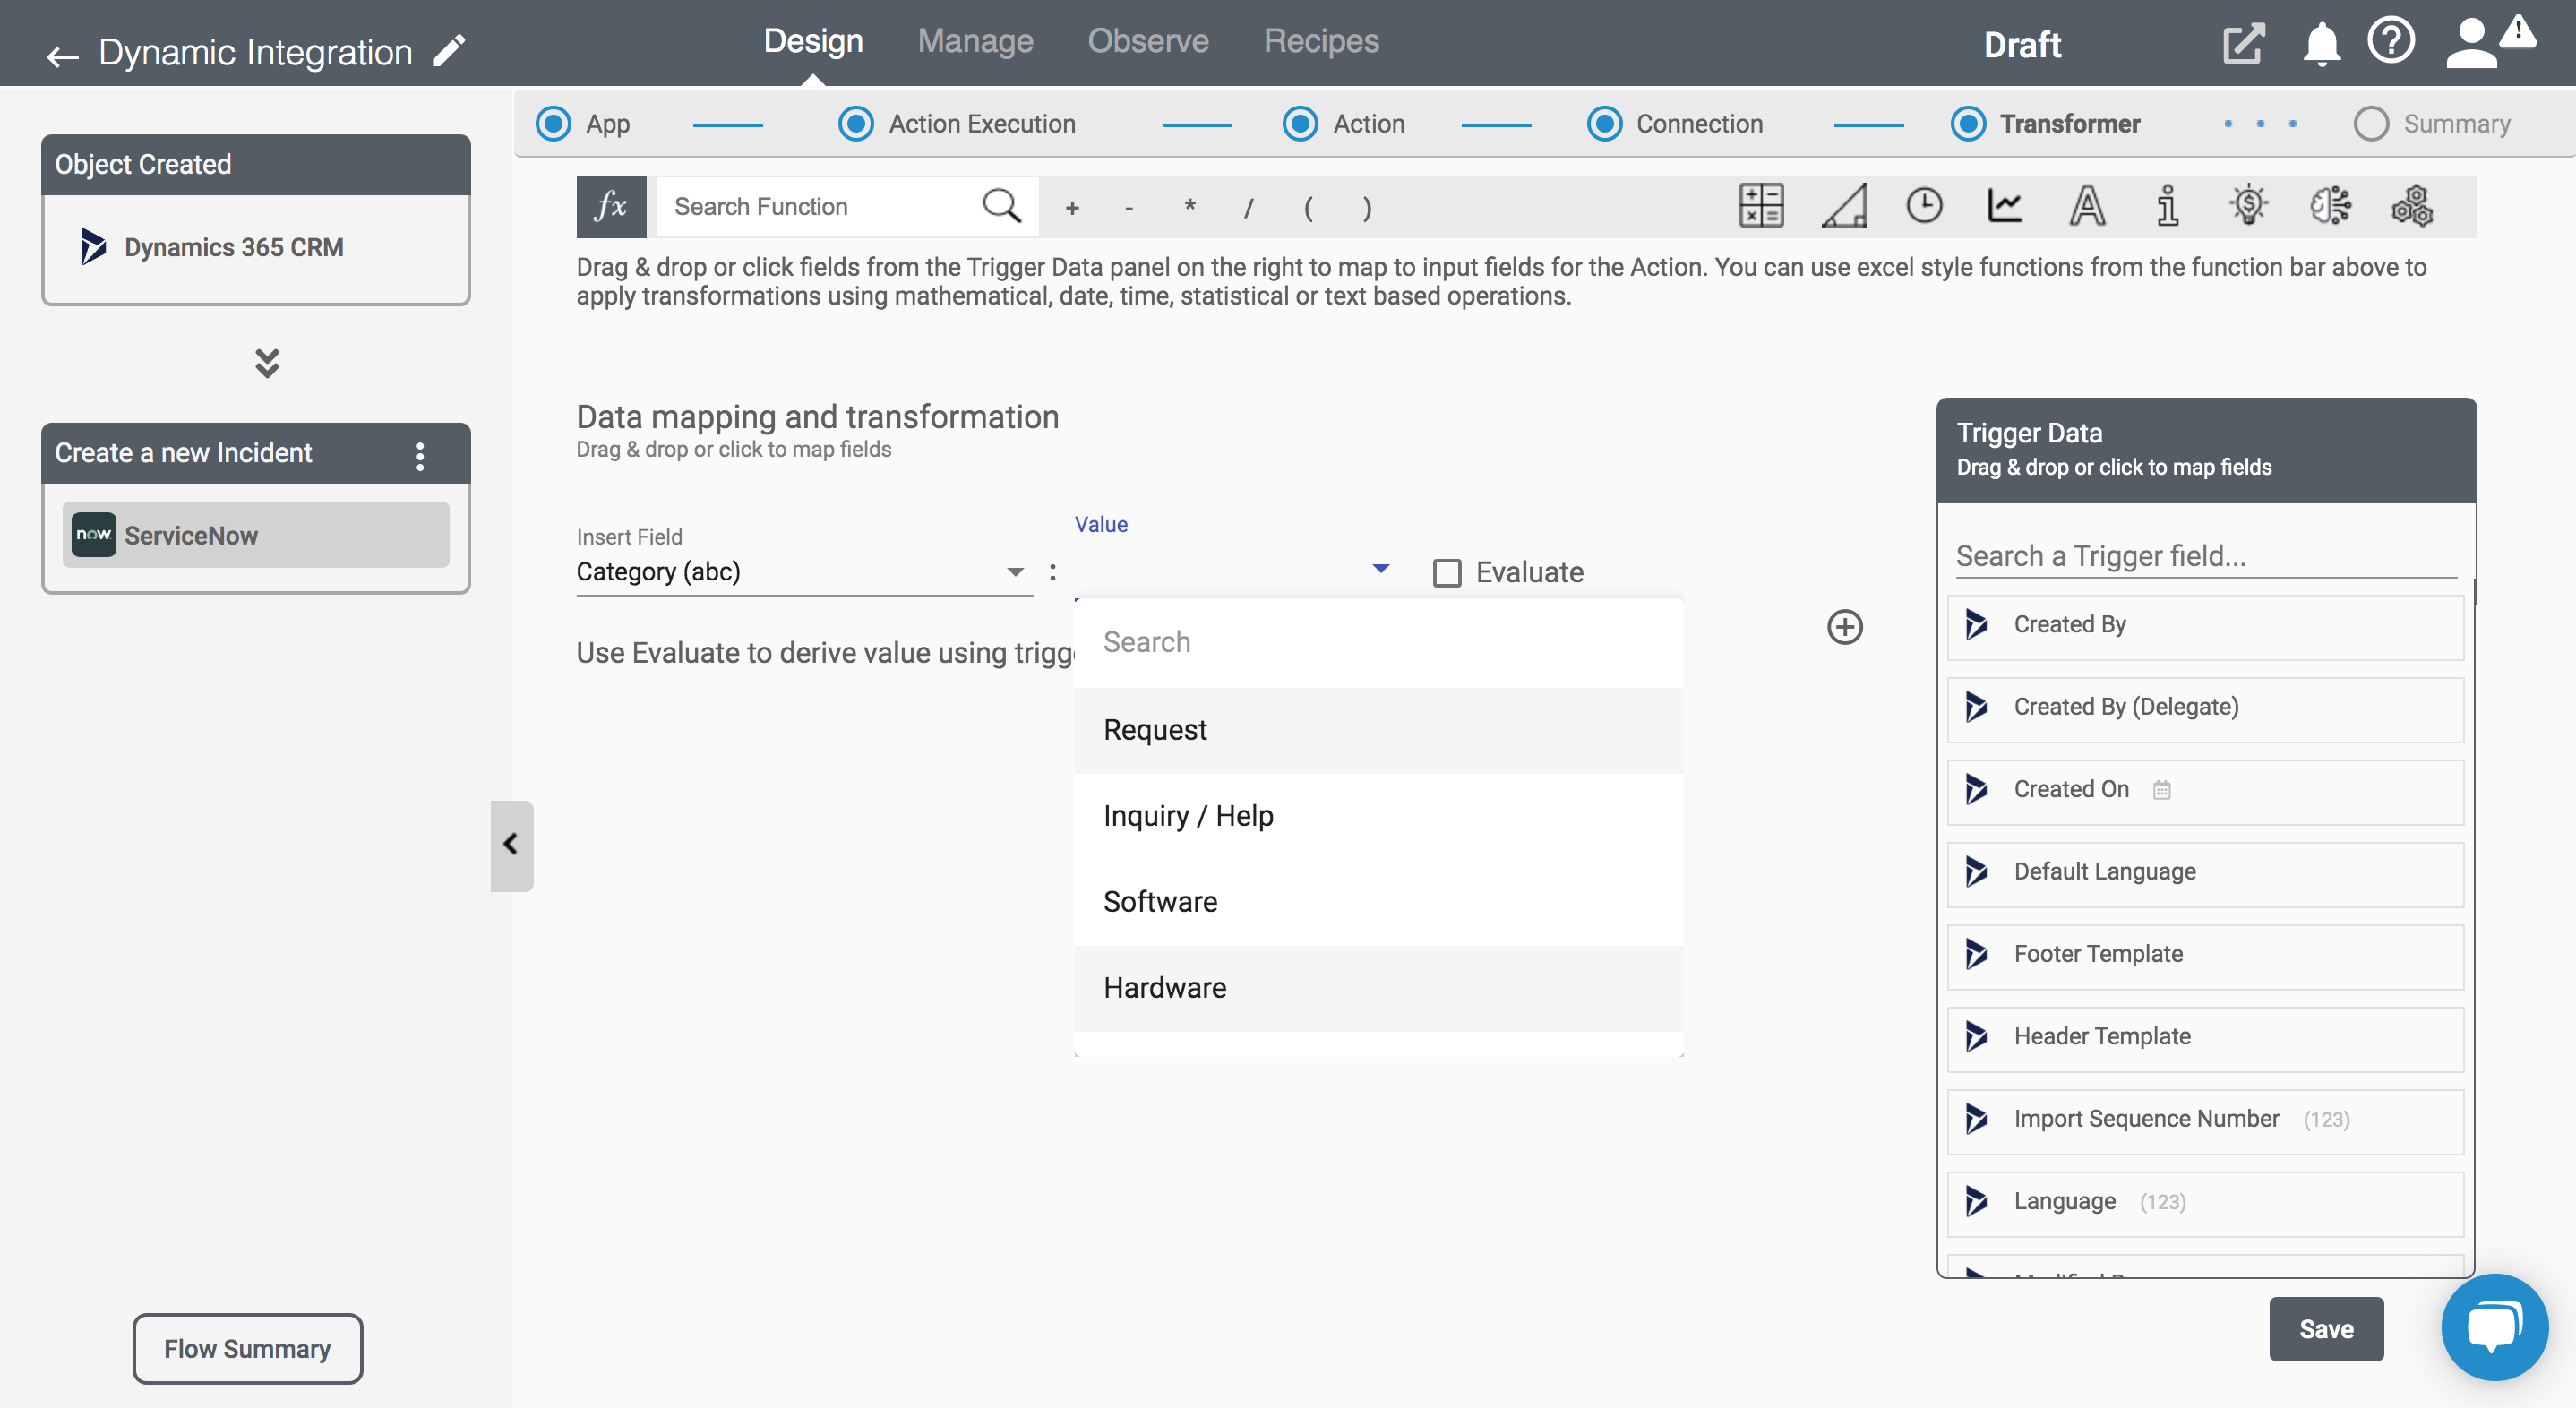
Task: Choose Inquiry / Help option
Action: click(x=1378, y=816)
